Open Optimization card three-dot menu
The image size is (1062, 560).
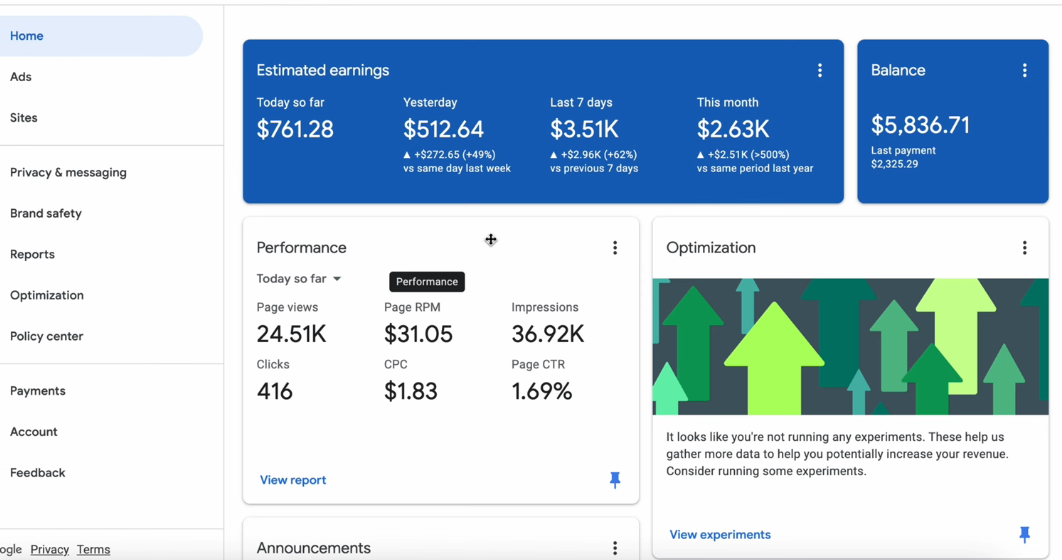coord(1025,248)
